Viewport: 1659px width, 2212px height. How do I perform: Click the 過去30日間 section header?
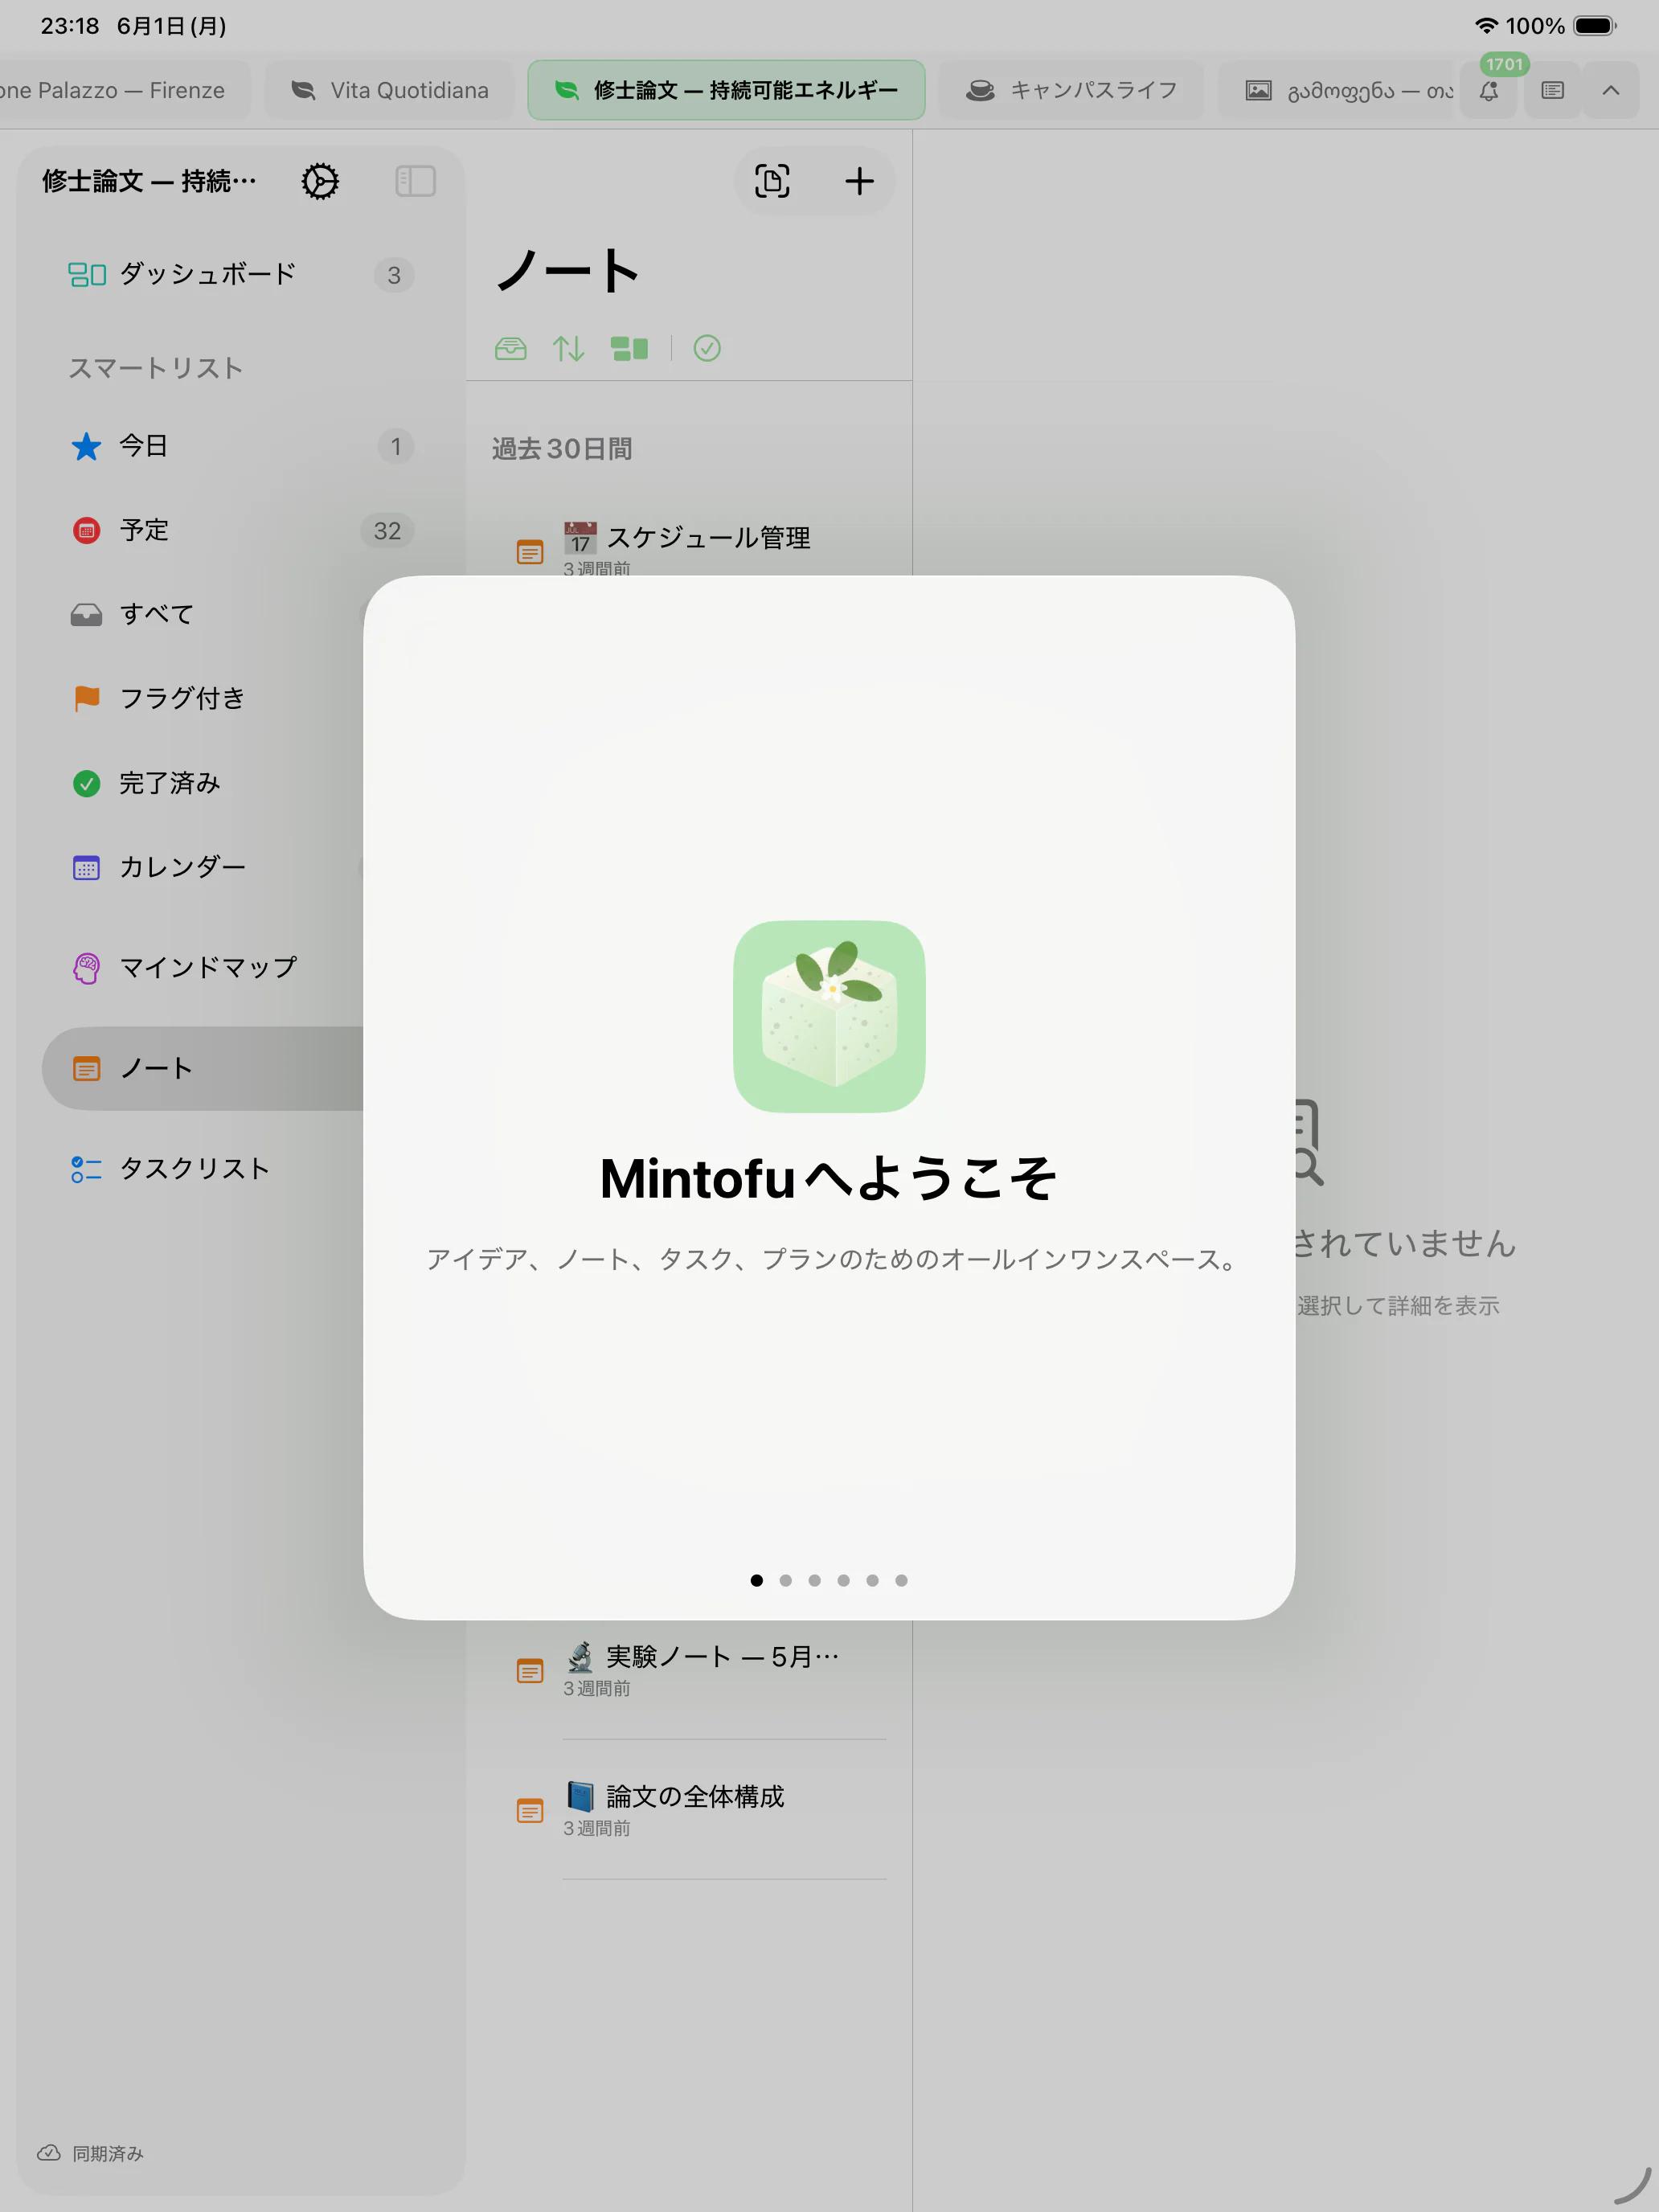[562, 449]
